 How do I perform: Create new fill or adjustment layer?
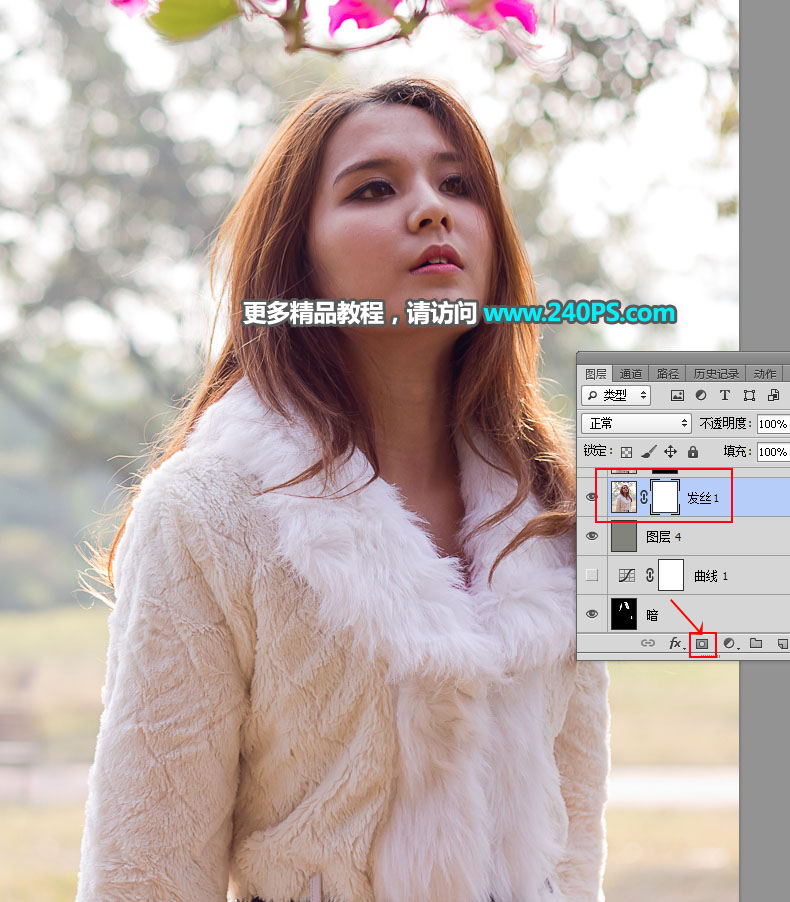point(730,643)
